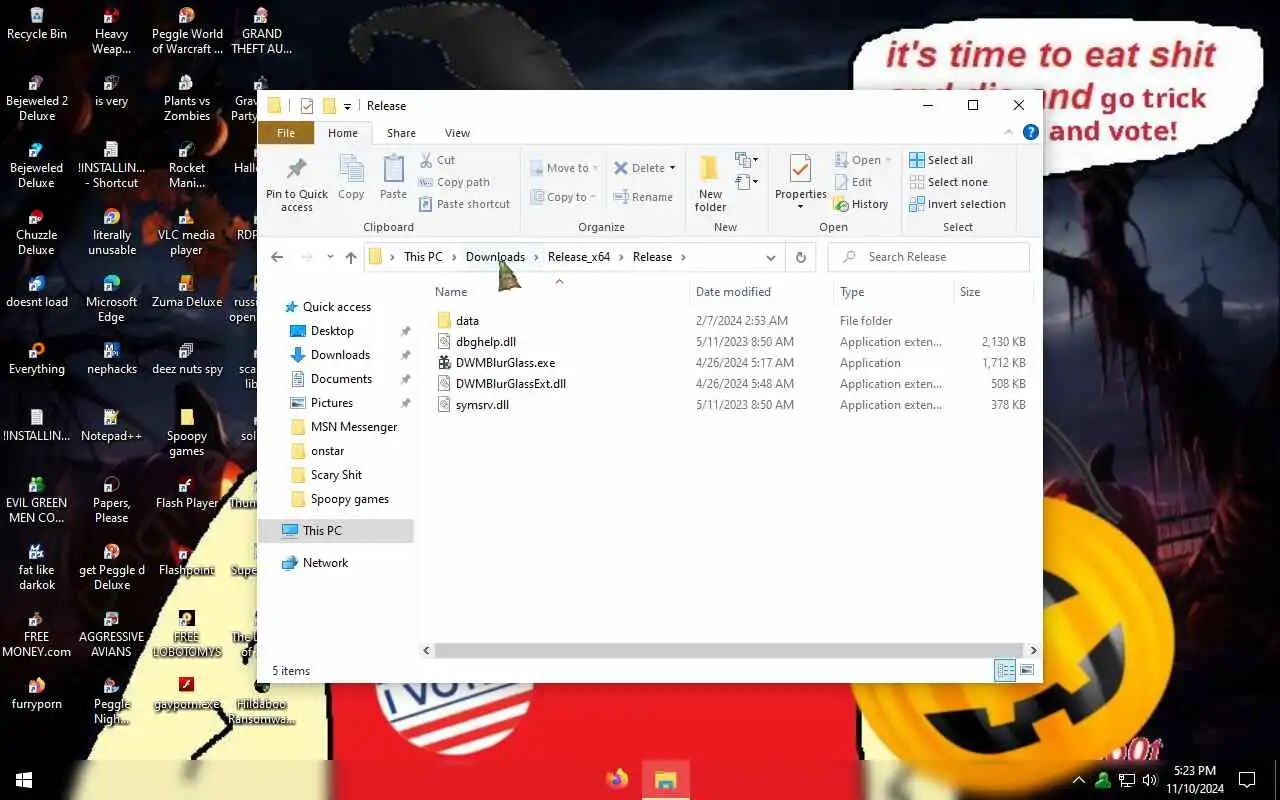Click Invert selection in ribbon

point(957,204)
